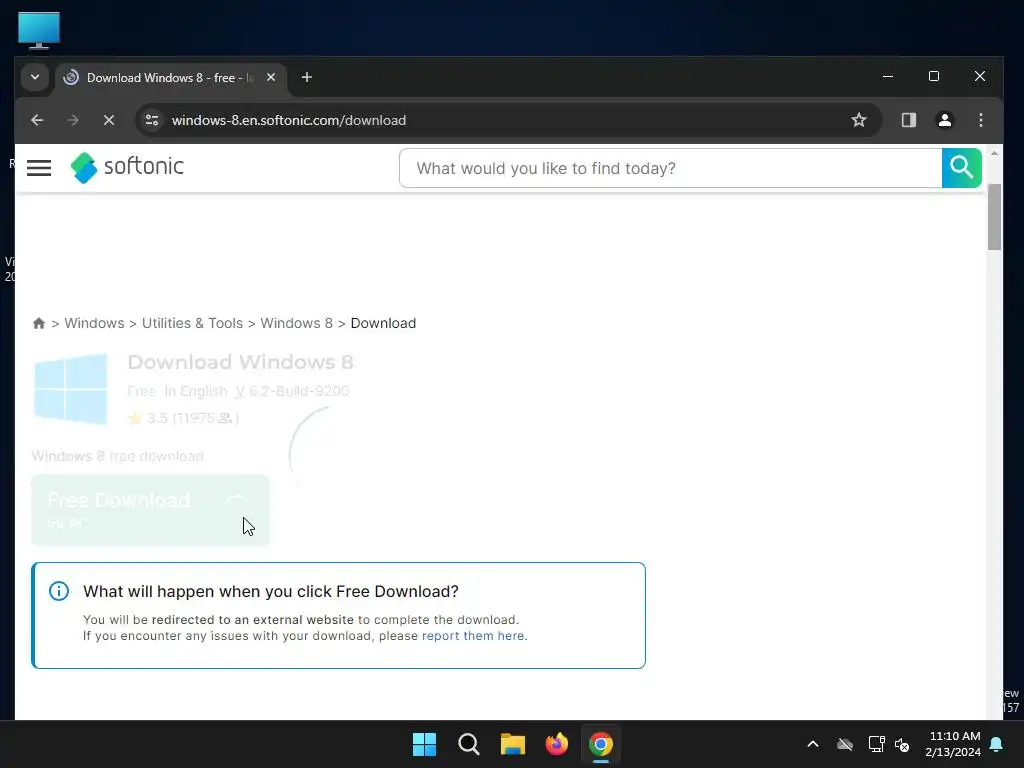Open the Windows Start button
This screenshot has width=1024, height=768.
pyautogui.click(x=424, y=744)
